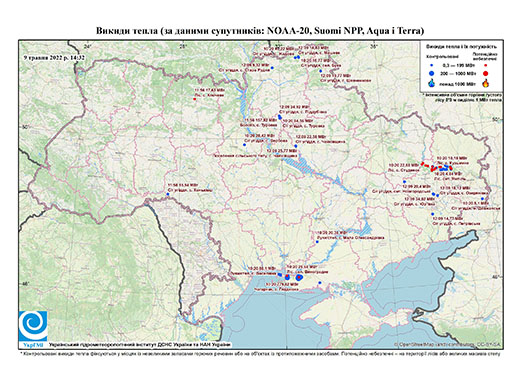The width and height of the screenshot is (520, 368).
Task: Select the large blue marker with red center near Виноградне
Action: coord(299,277)
